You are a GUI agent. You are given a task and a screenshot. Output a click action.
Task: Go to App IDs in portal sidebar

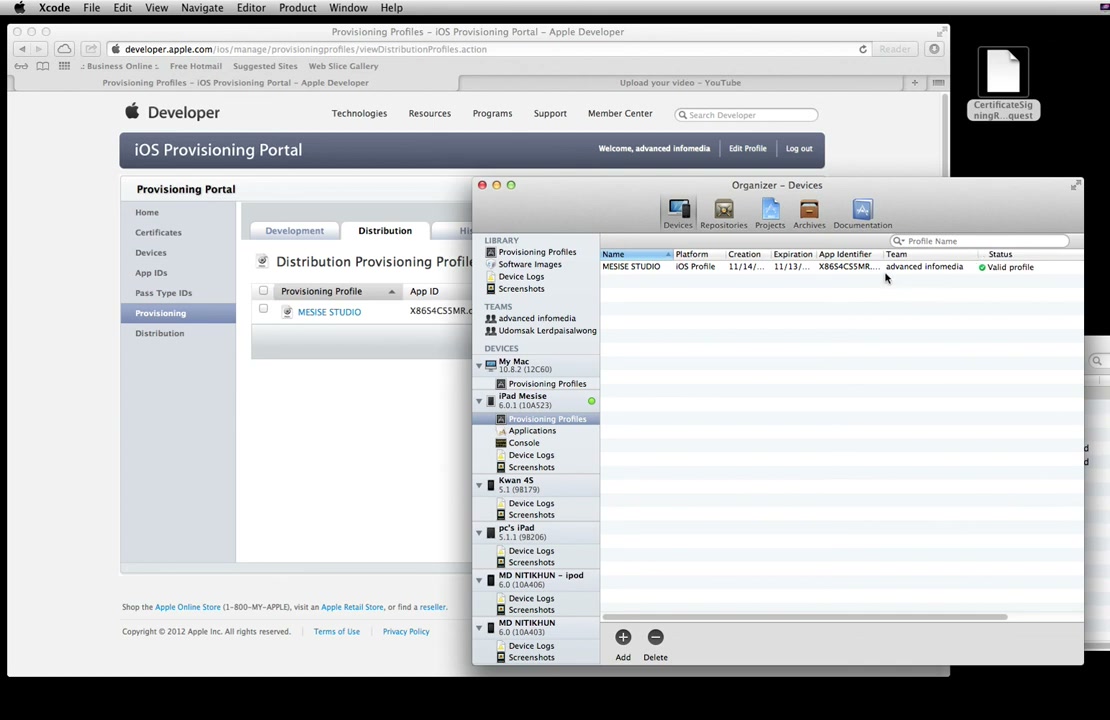151,273
